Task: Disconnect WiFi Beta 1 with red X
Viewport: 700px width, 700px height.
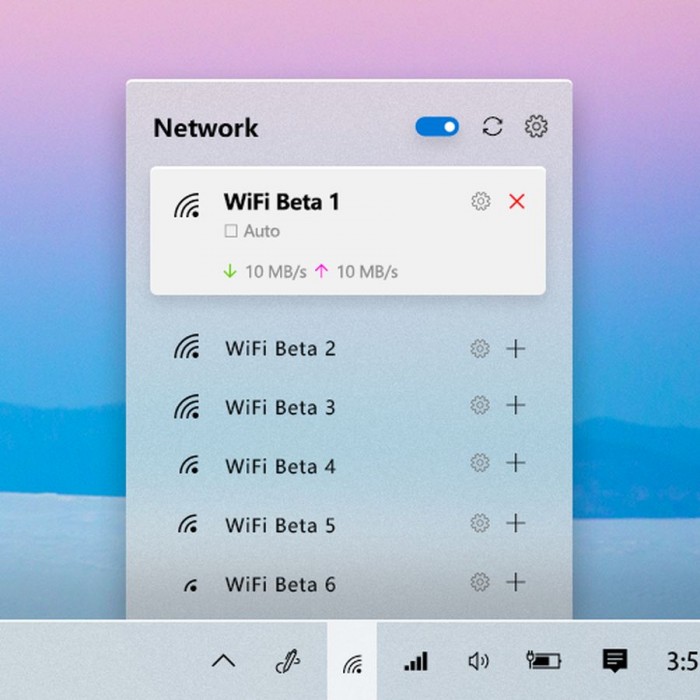Action: pos(516,202)
